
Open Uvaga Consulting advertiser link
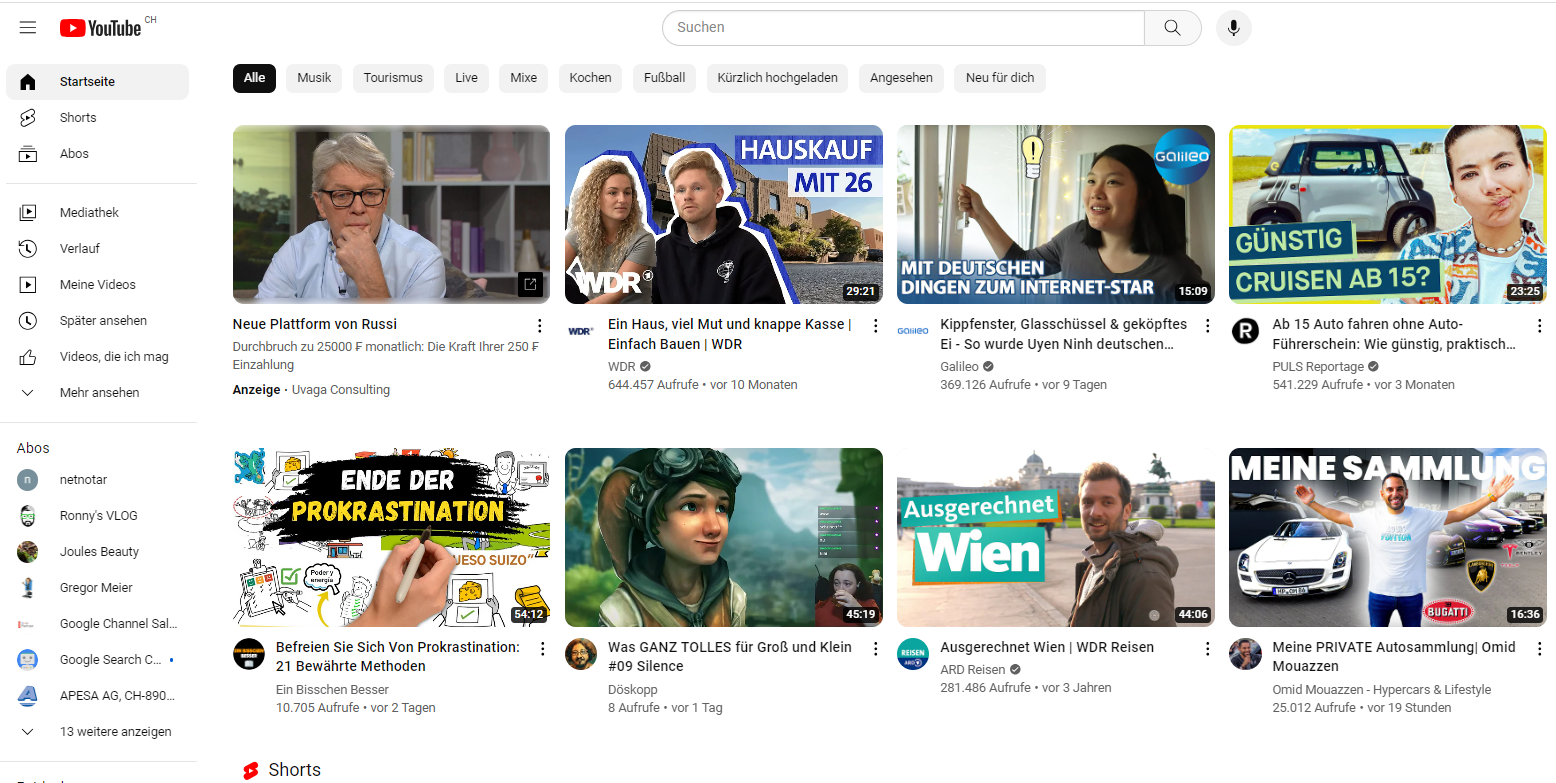click(341, 390)
